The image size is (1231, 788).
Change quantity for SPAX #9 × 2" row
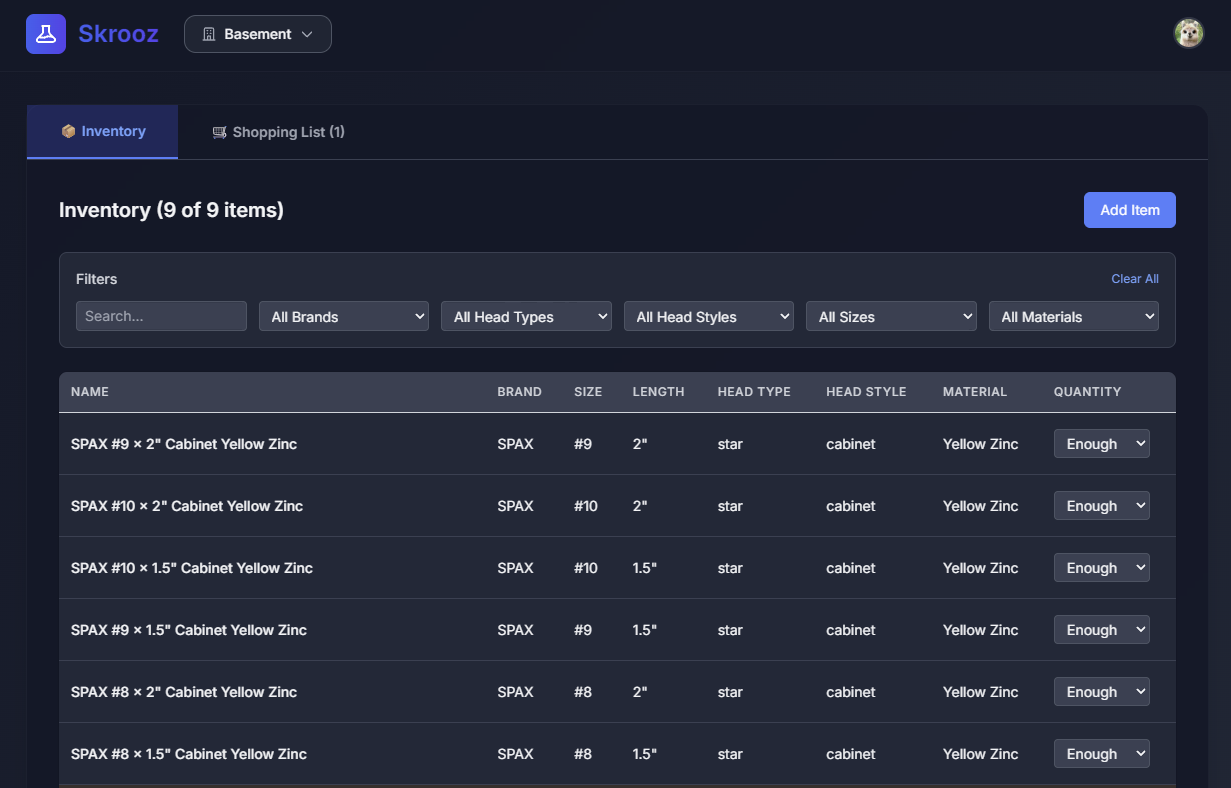(1101, 444)
